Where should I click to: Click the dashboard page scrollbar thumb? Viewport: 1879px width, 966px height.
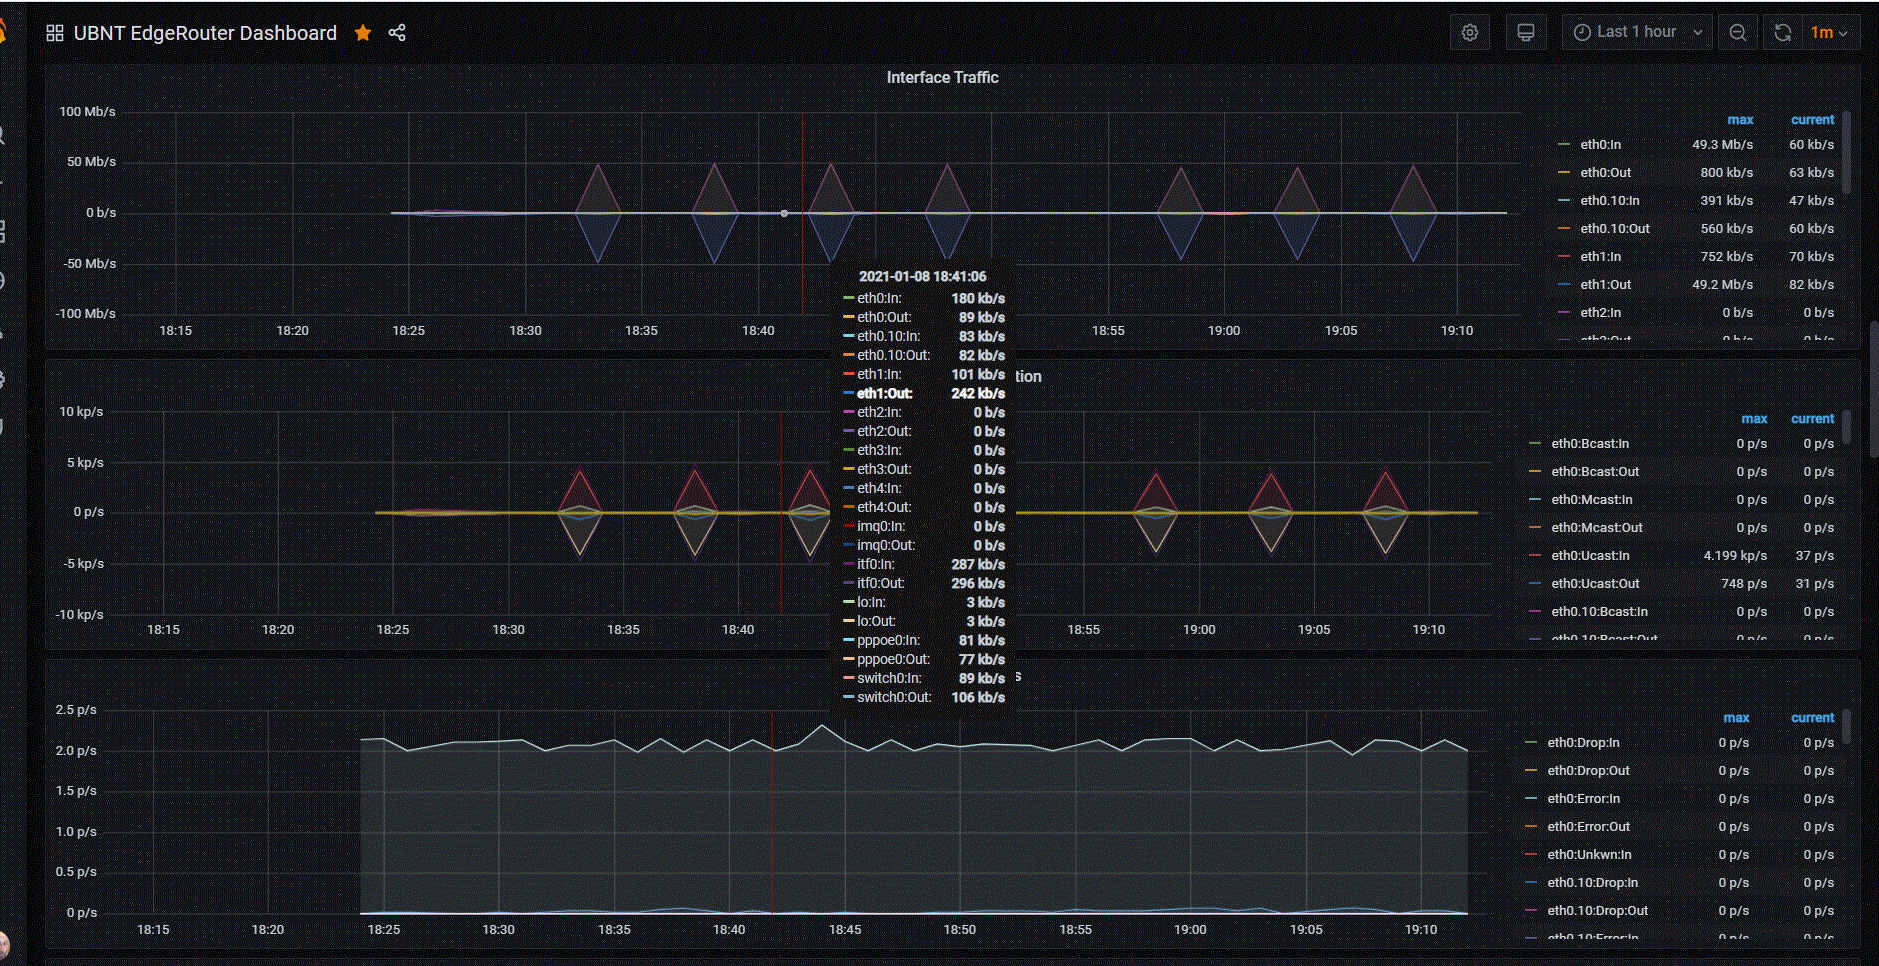[1874, 390]
